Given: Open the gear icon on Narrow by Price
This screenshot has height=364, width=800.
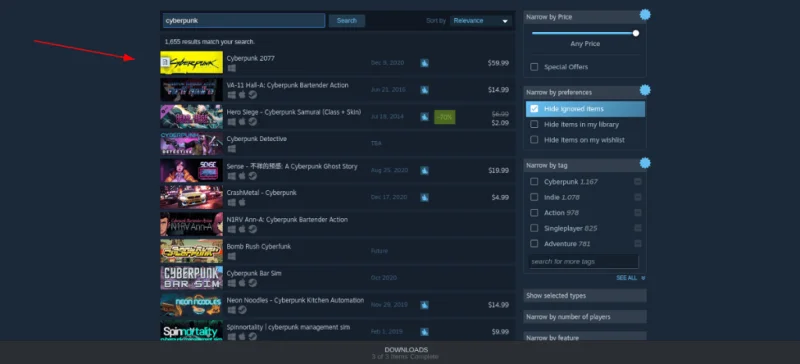Looking at the screenshot, I should click(x=645, y=14).
